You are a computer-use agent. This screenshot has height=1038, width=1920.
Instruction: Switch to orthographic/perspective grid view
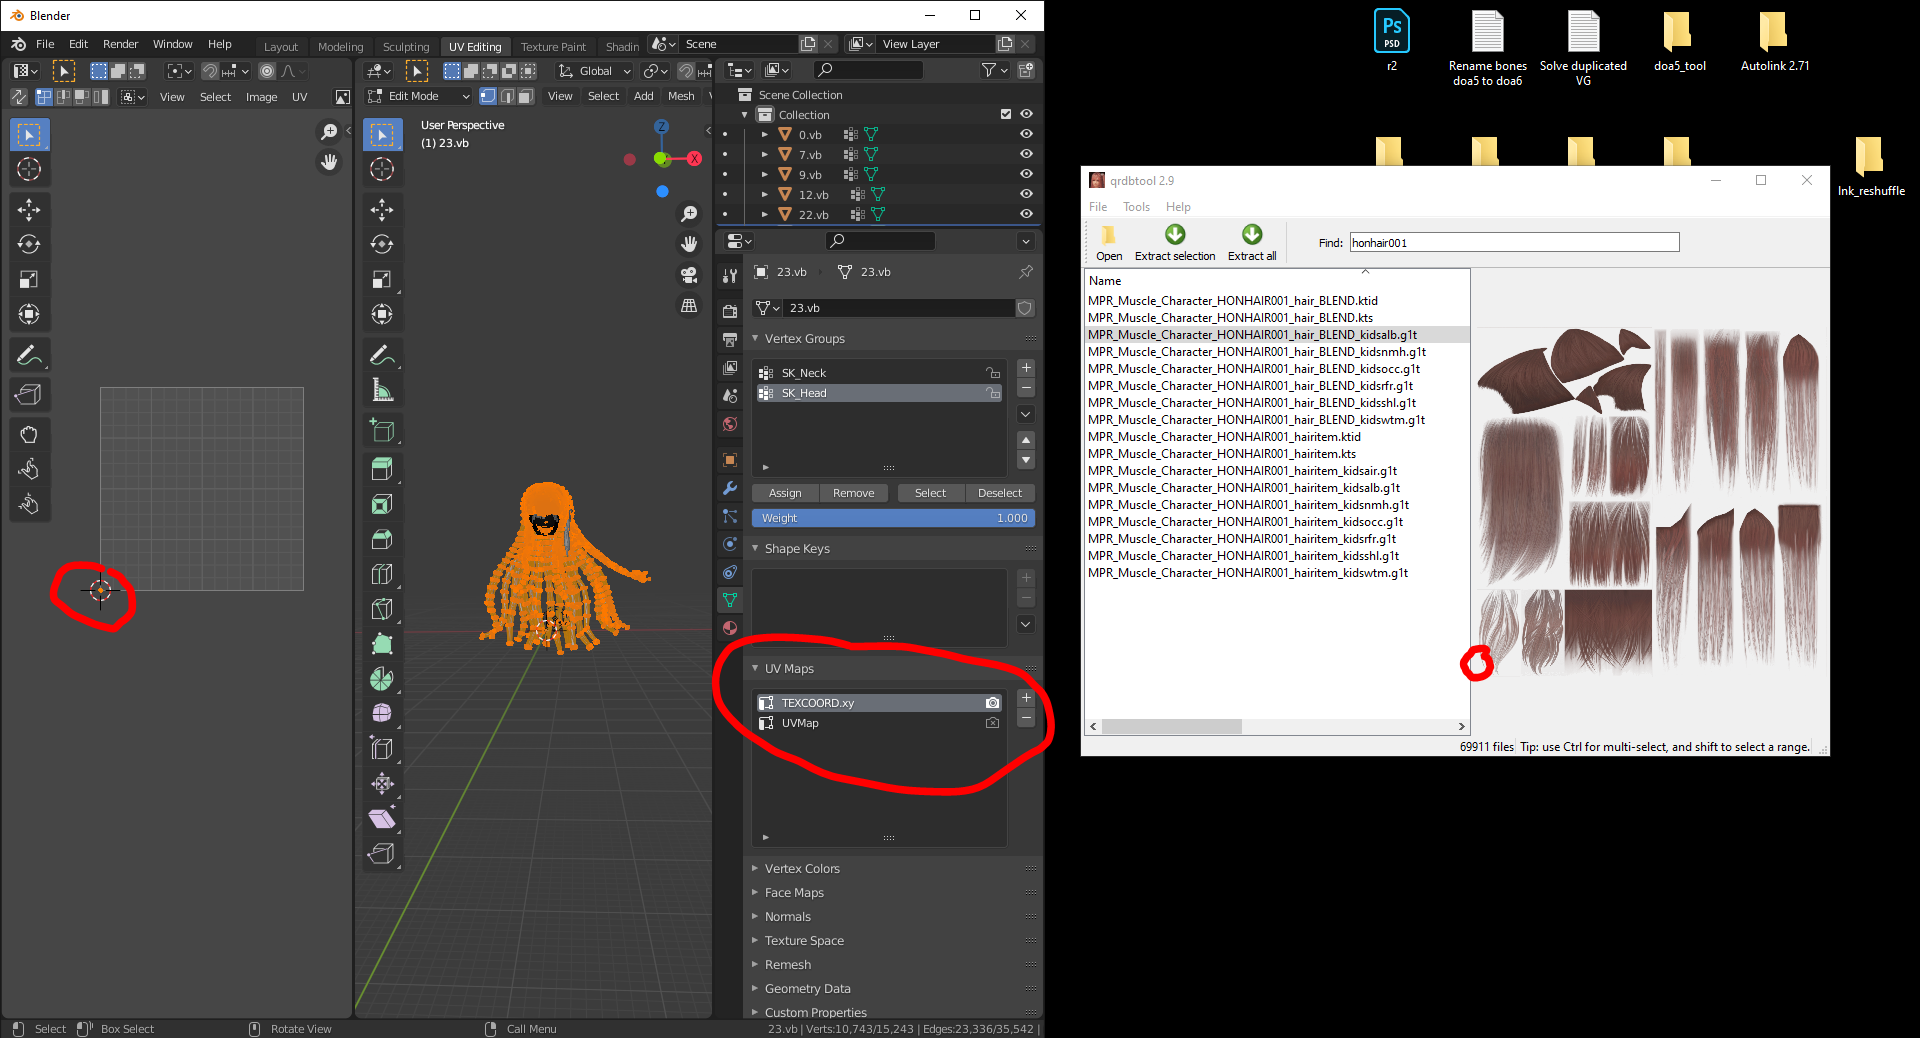click(x=689, y=305)
